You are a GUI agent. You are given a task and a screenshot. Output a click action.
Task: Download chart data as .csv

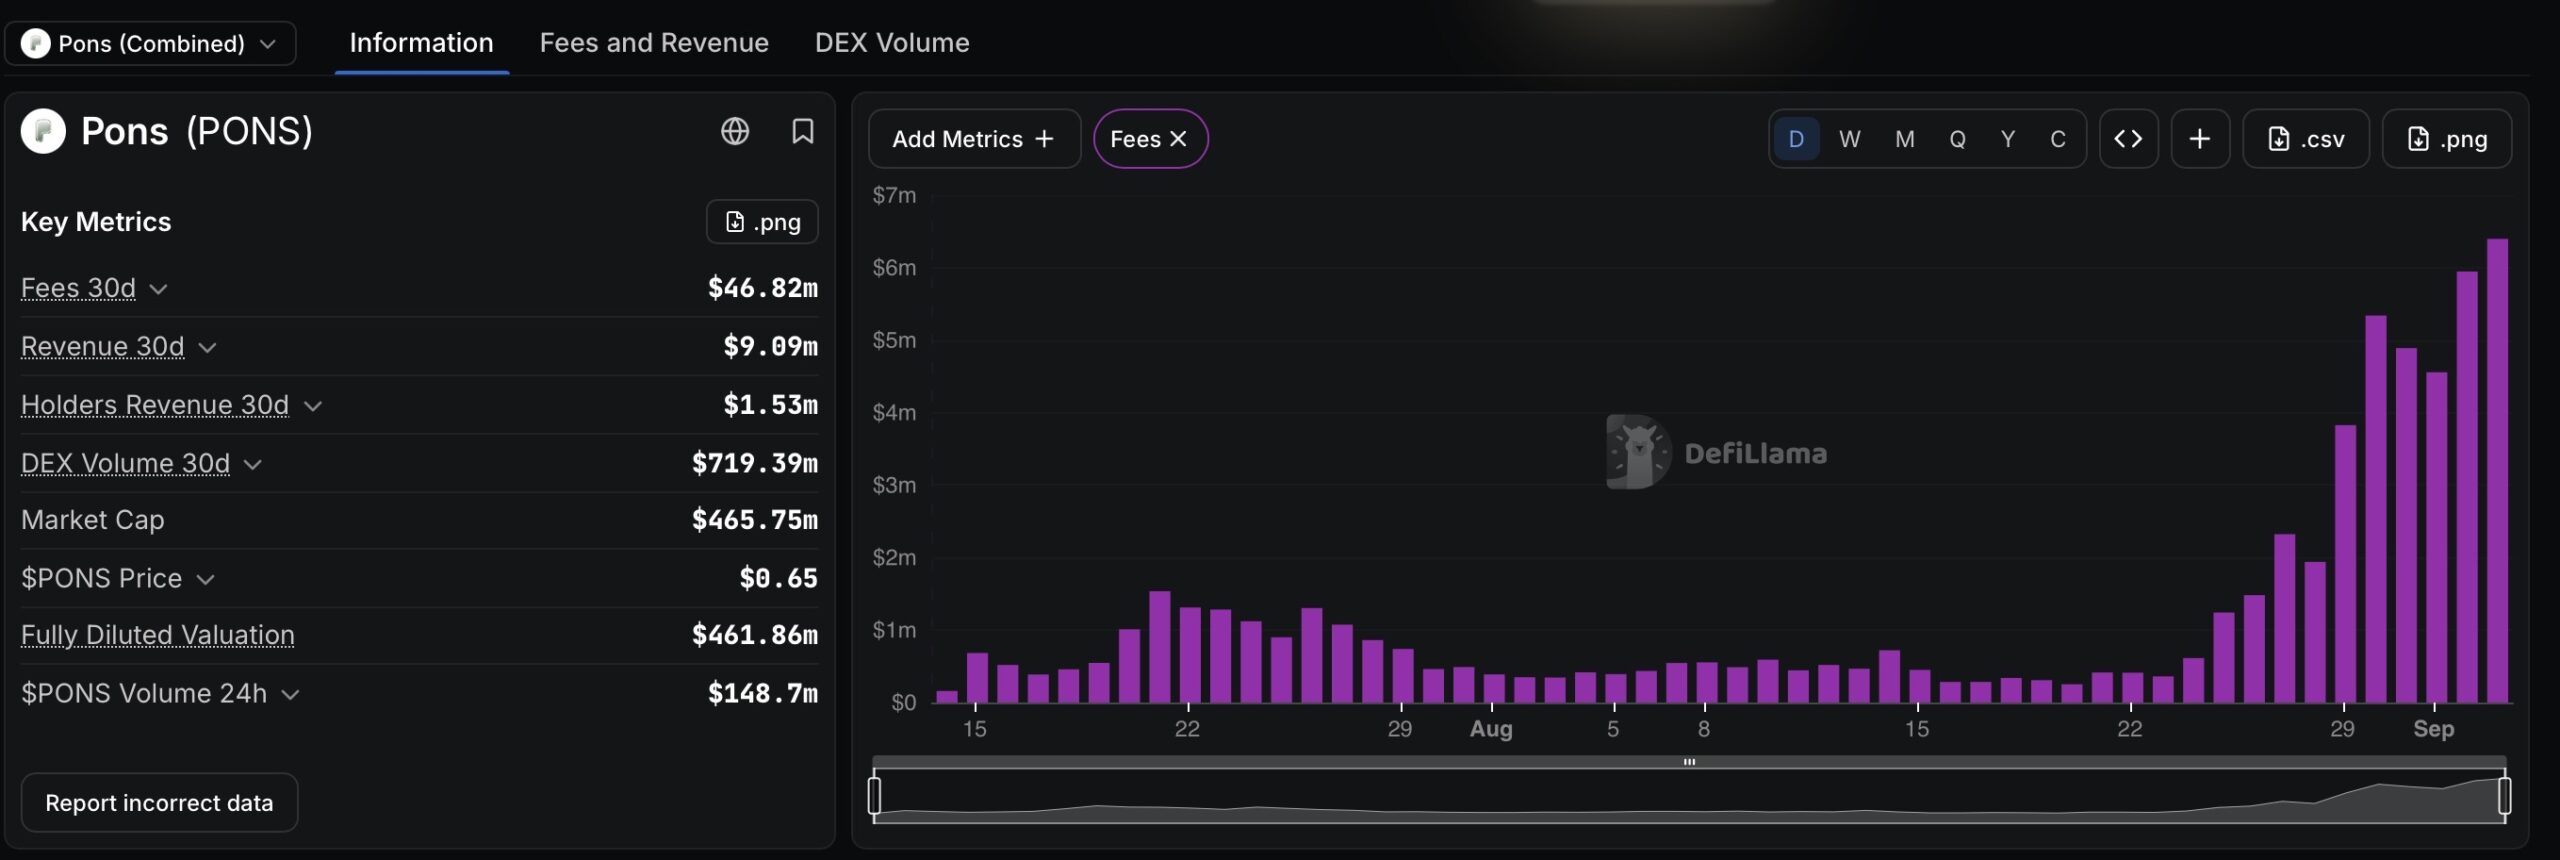[x=2305, y=139]
